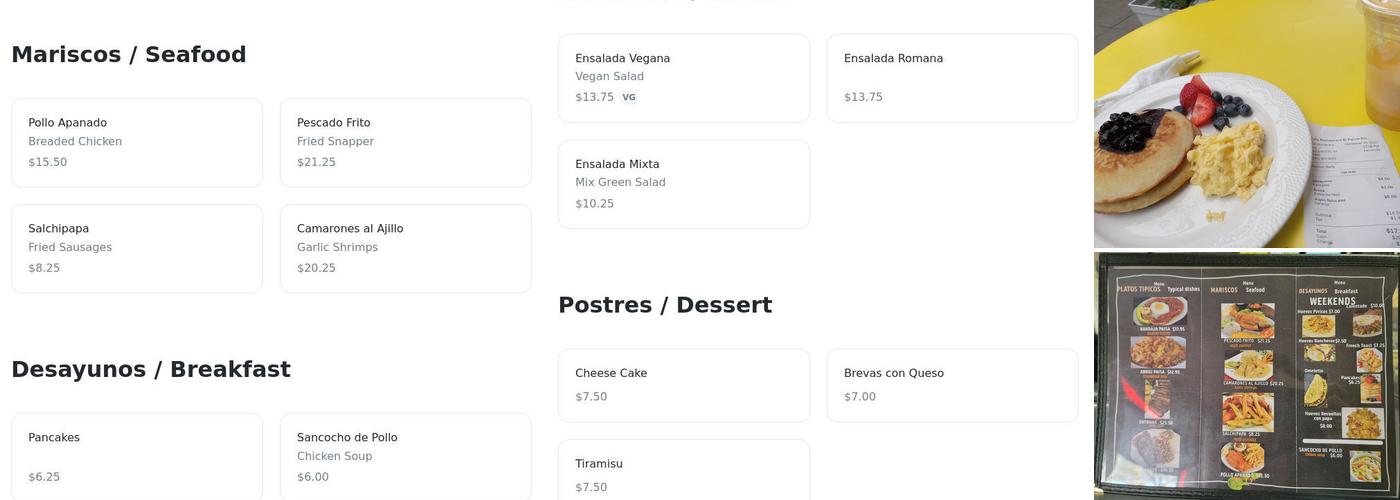Select the Sancocho de Pollo card

click(405, 456)
